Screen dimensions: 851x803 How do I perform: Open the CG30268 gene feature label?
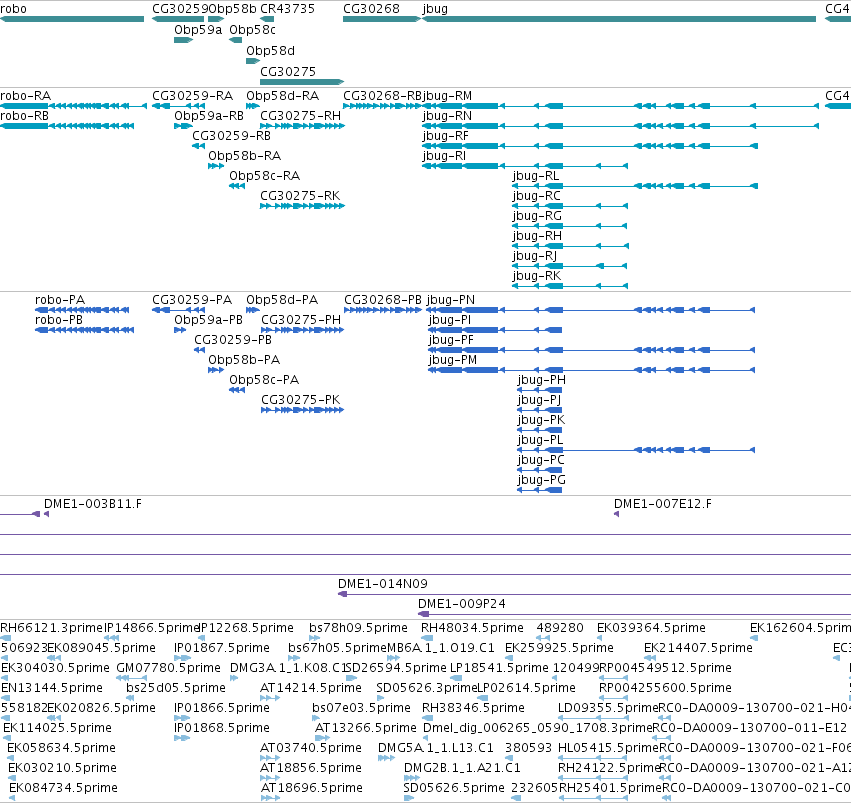coord(371,9)
